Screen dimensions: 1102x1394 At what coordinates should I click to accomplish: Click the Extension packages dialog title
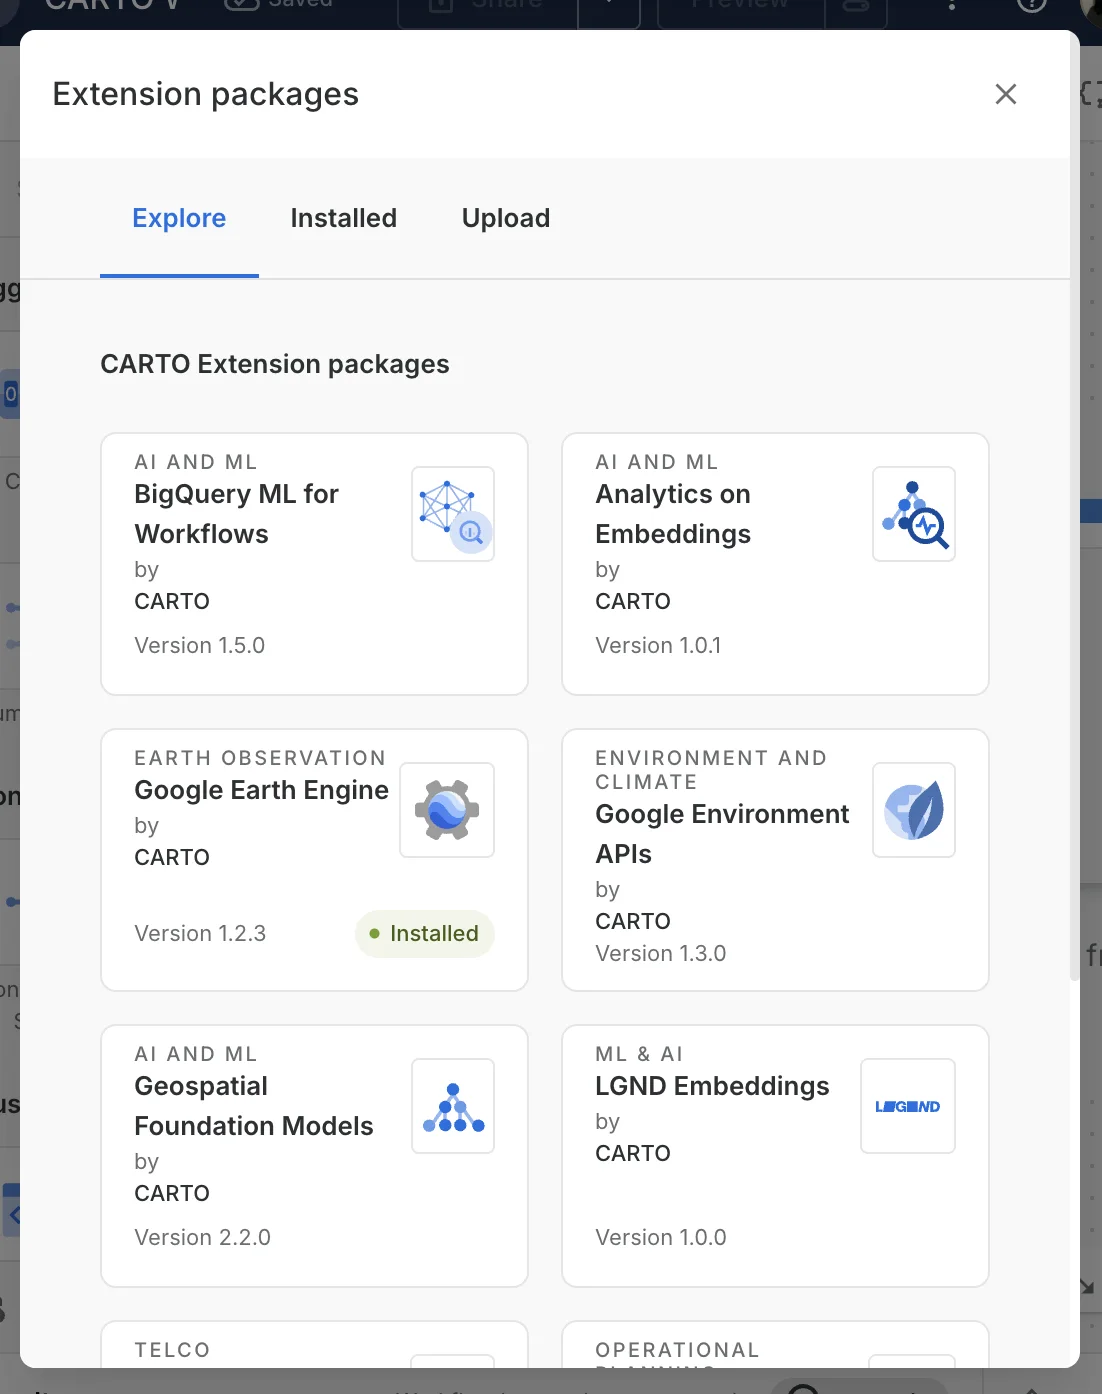click(205, 94)
